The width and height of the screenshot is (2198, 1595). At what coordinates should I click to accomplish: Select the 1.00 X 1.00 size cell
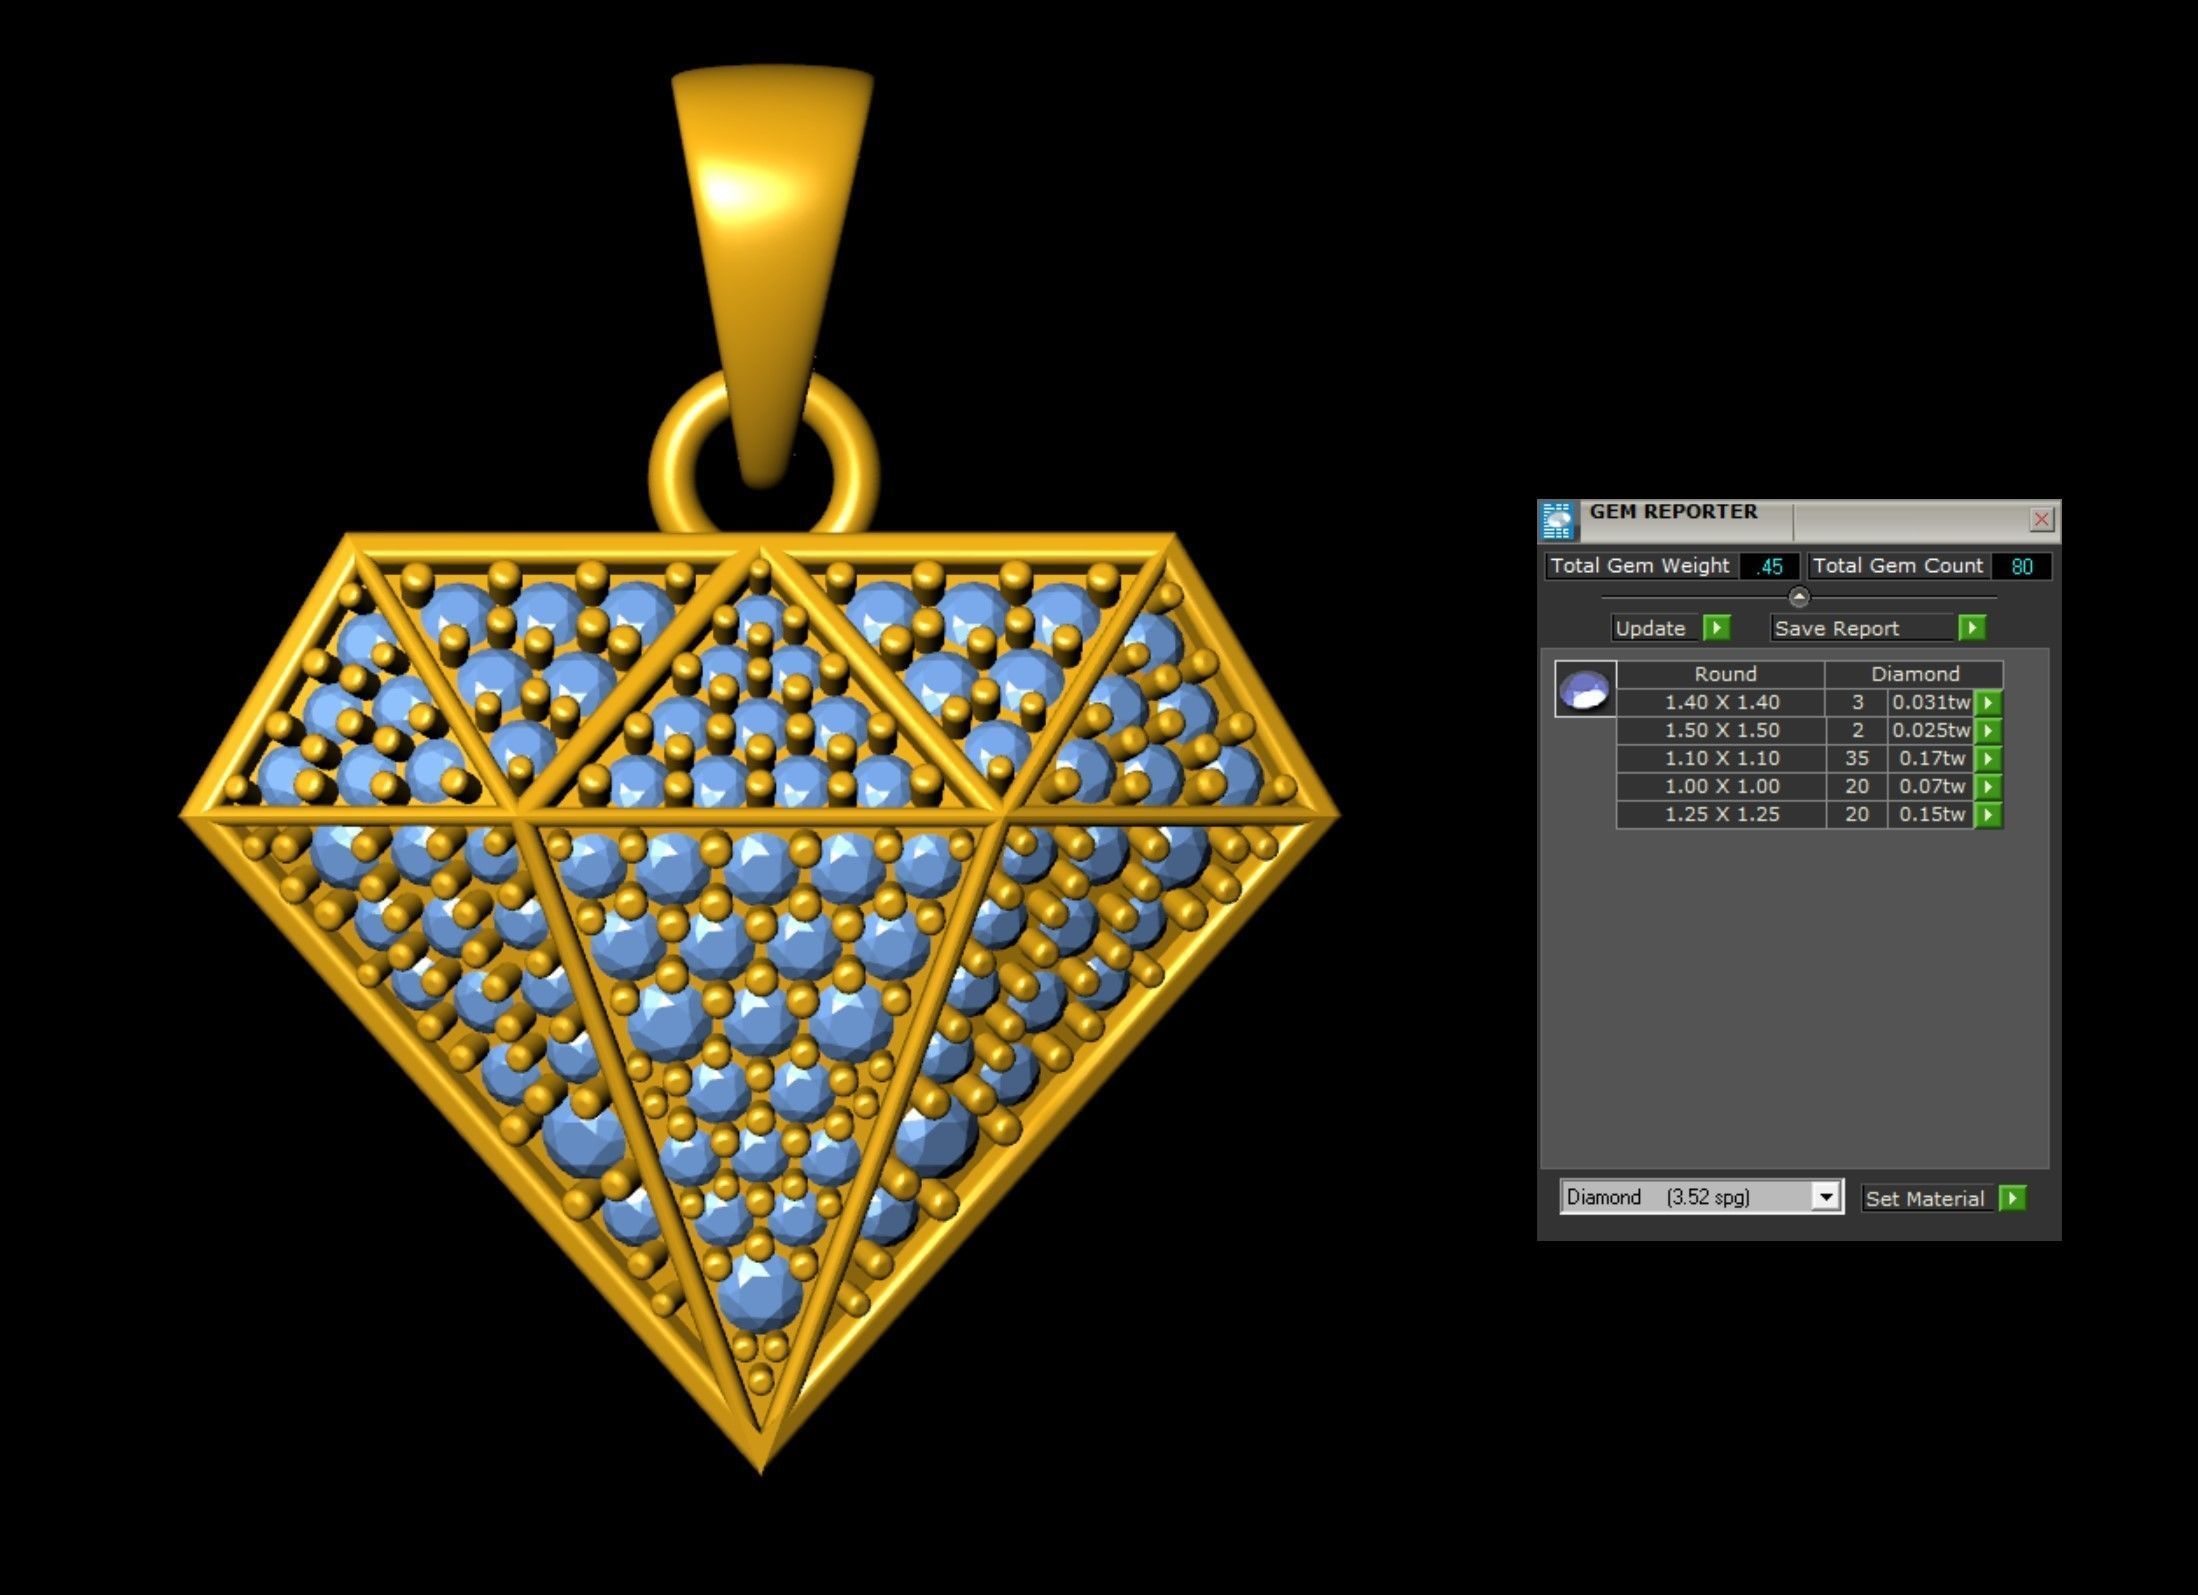coord(1722,787)
